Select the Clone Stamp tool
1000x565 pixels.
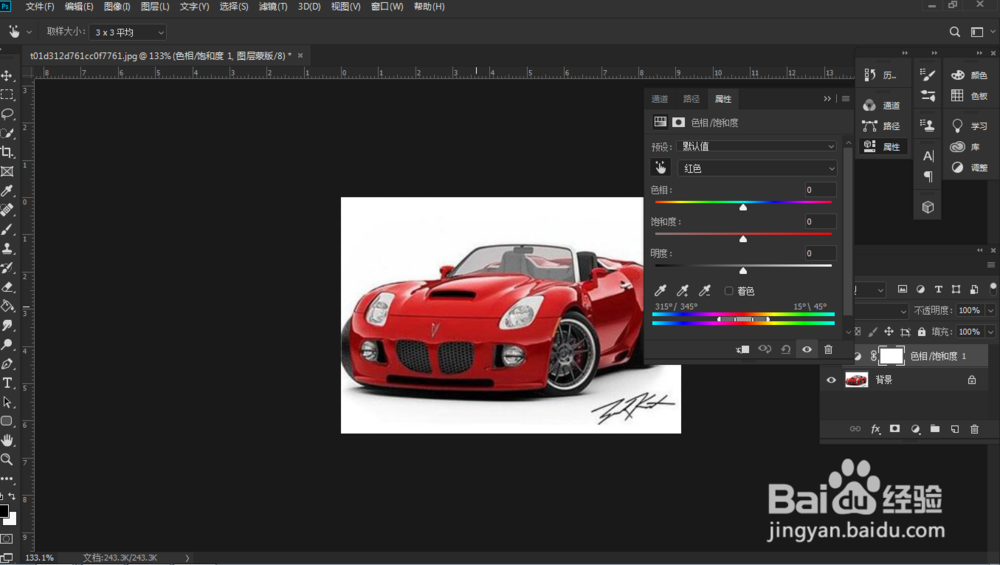(x=7, y=248)
